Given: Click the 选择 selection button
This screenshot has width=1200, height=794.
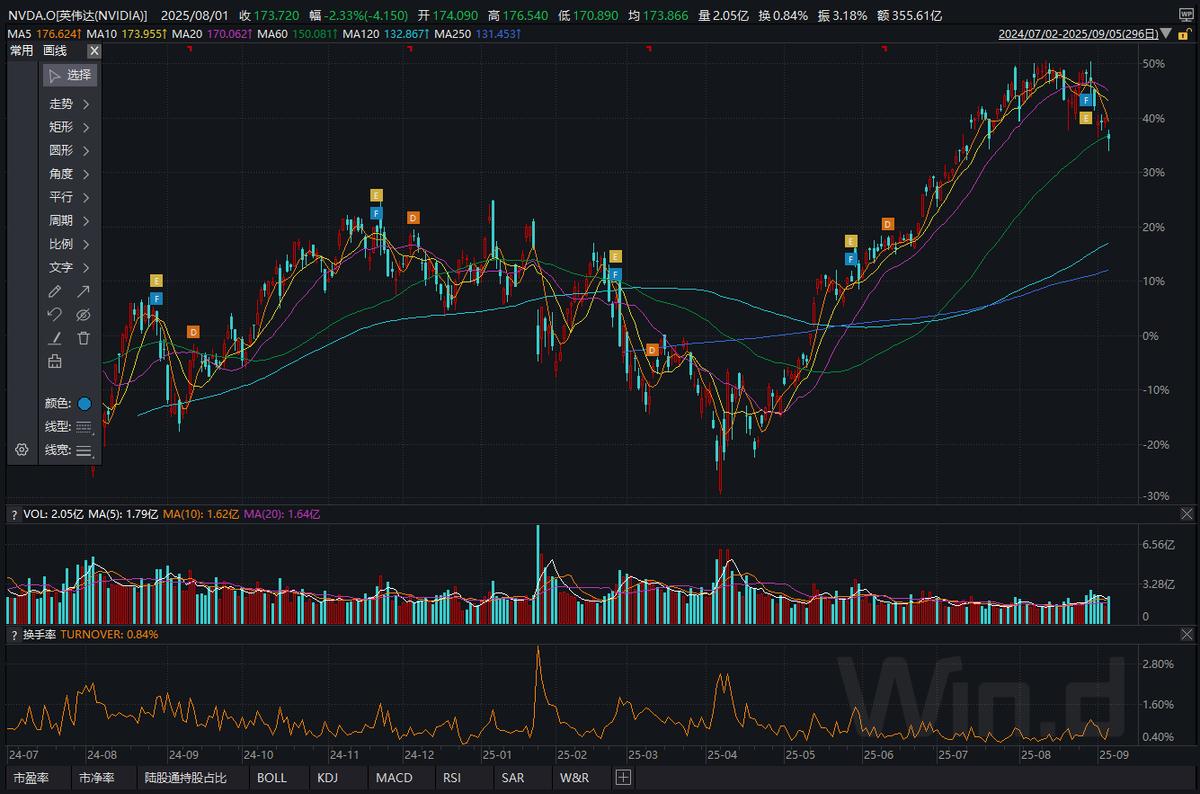Looking at the screenshot, I should click(x=70, y=75).
